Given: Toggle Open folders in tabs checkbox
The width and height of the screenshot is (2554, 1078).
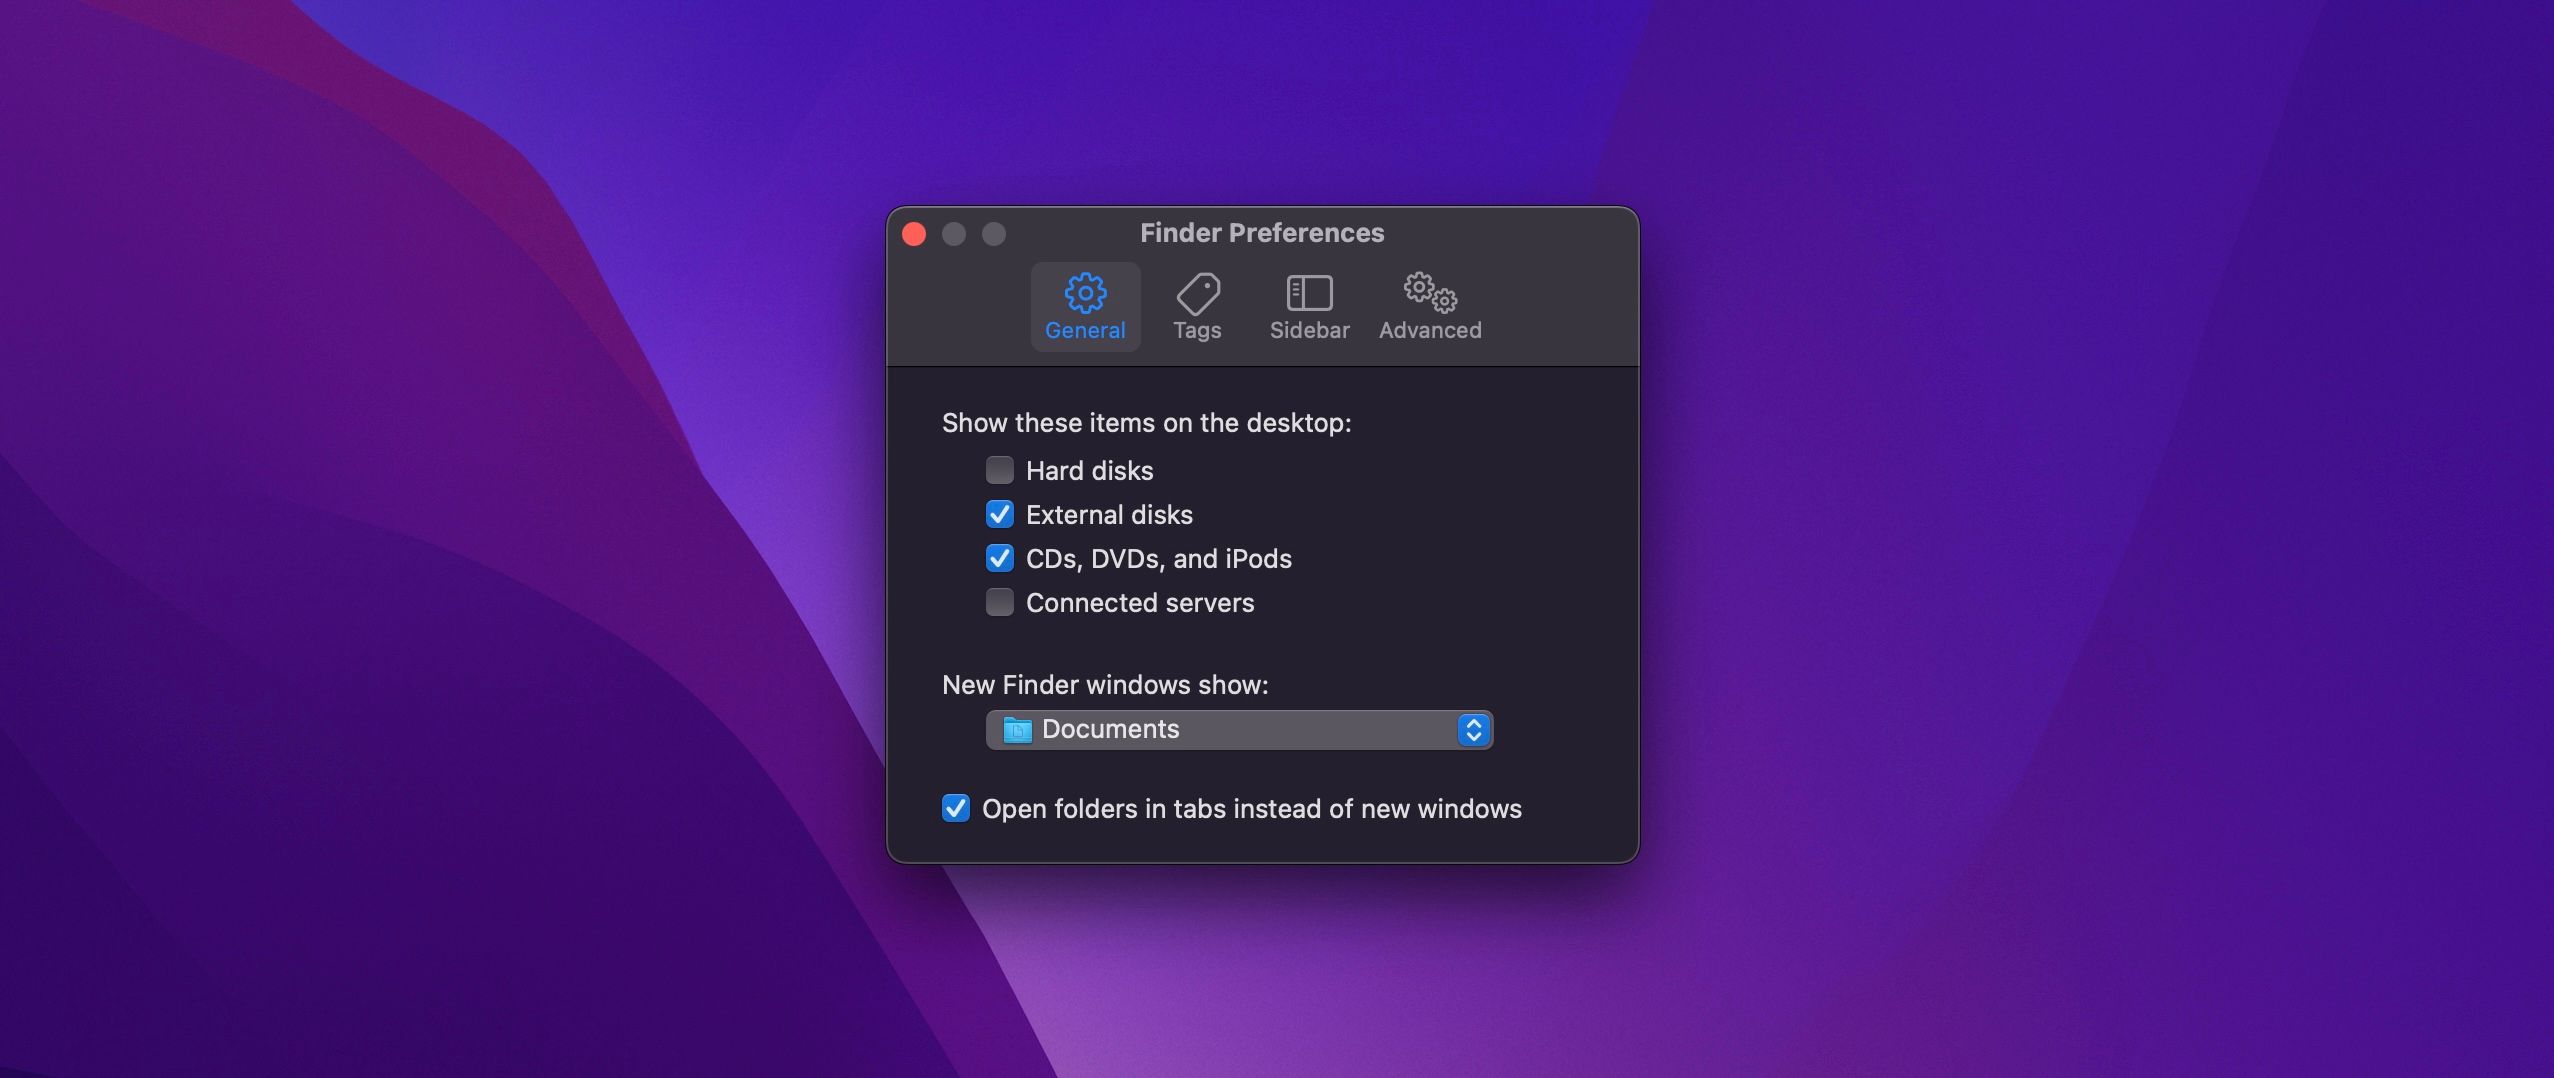Looking at the screenshot, I should tap(956, 808).
